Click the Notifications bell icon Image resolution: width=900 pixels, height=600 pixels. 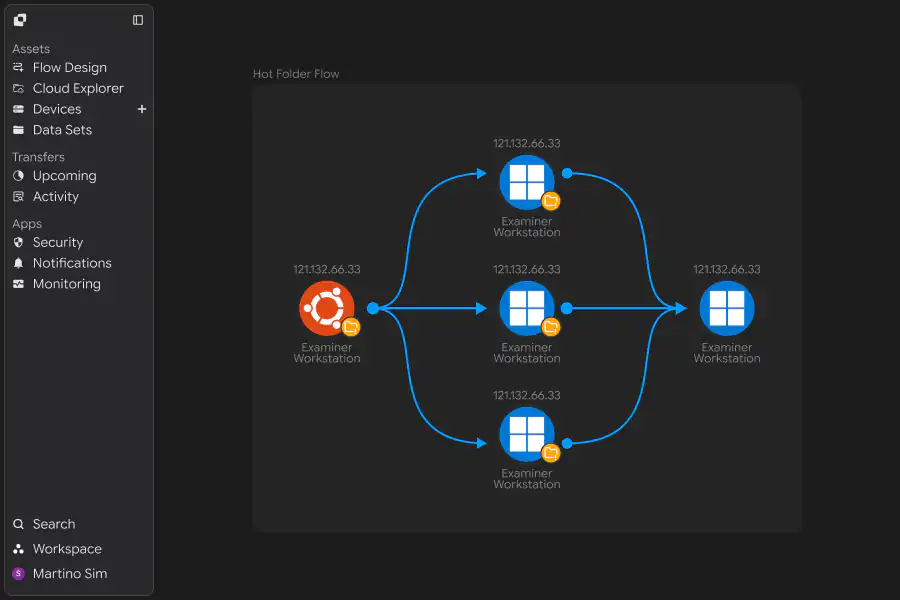coord(18,263)
